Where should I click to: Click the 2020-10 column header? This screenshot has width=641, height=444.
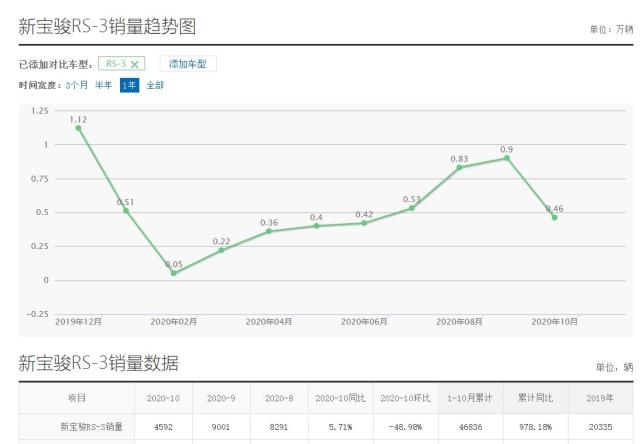(x=163, y=398)
